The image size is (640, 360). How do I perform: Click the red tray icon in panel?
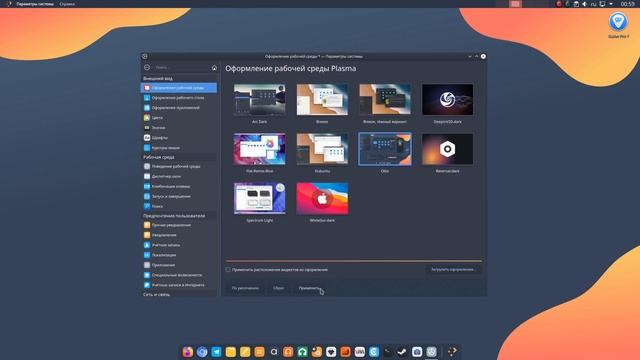(559, 4)
